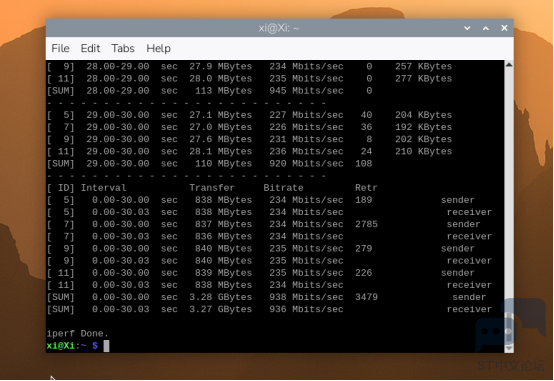This screenshot has width=554, height=381.
Task: Click the '227 Mbits/sec' bitrate value
Action: pyautogui.click(x=306, y=115)
